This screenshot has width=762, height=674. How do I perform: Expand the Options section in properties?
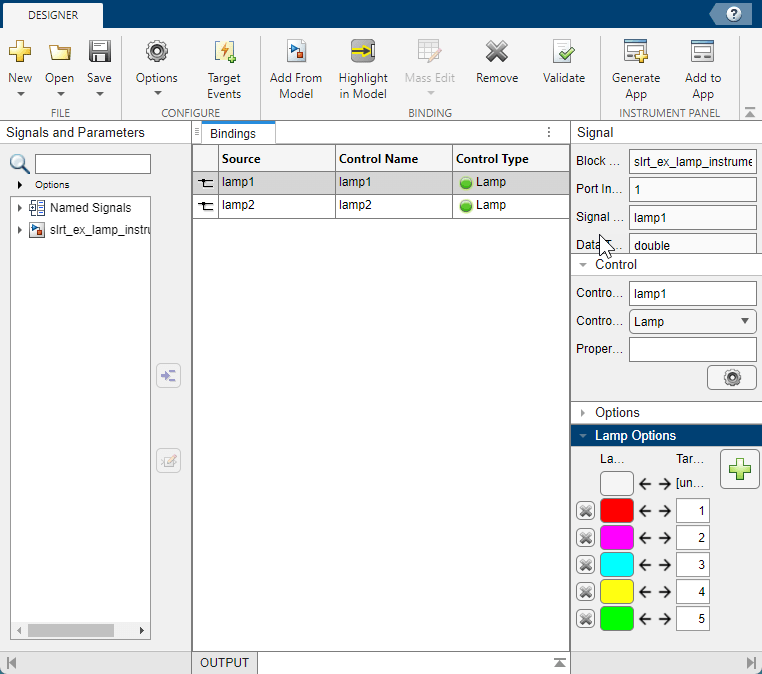point(617,412)
